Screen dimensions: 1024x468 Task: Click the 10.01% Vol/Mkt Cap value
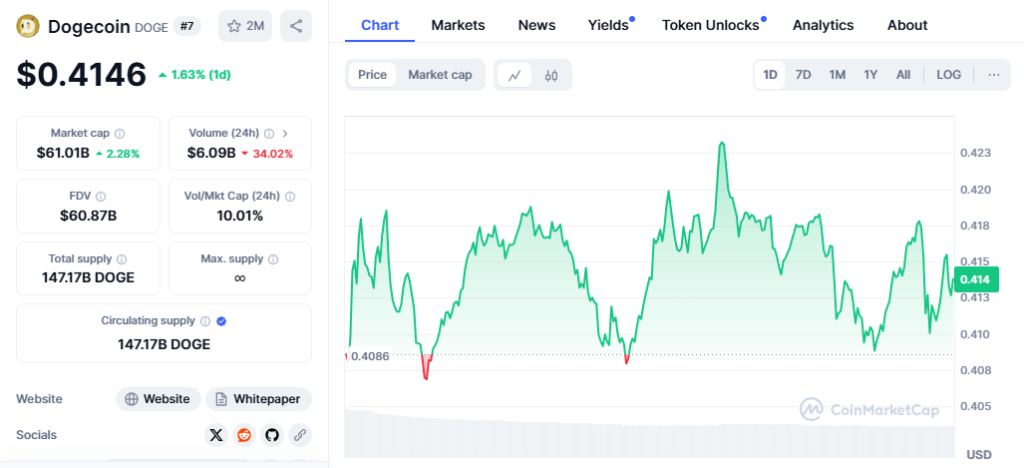tap(240, 215)
